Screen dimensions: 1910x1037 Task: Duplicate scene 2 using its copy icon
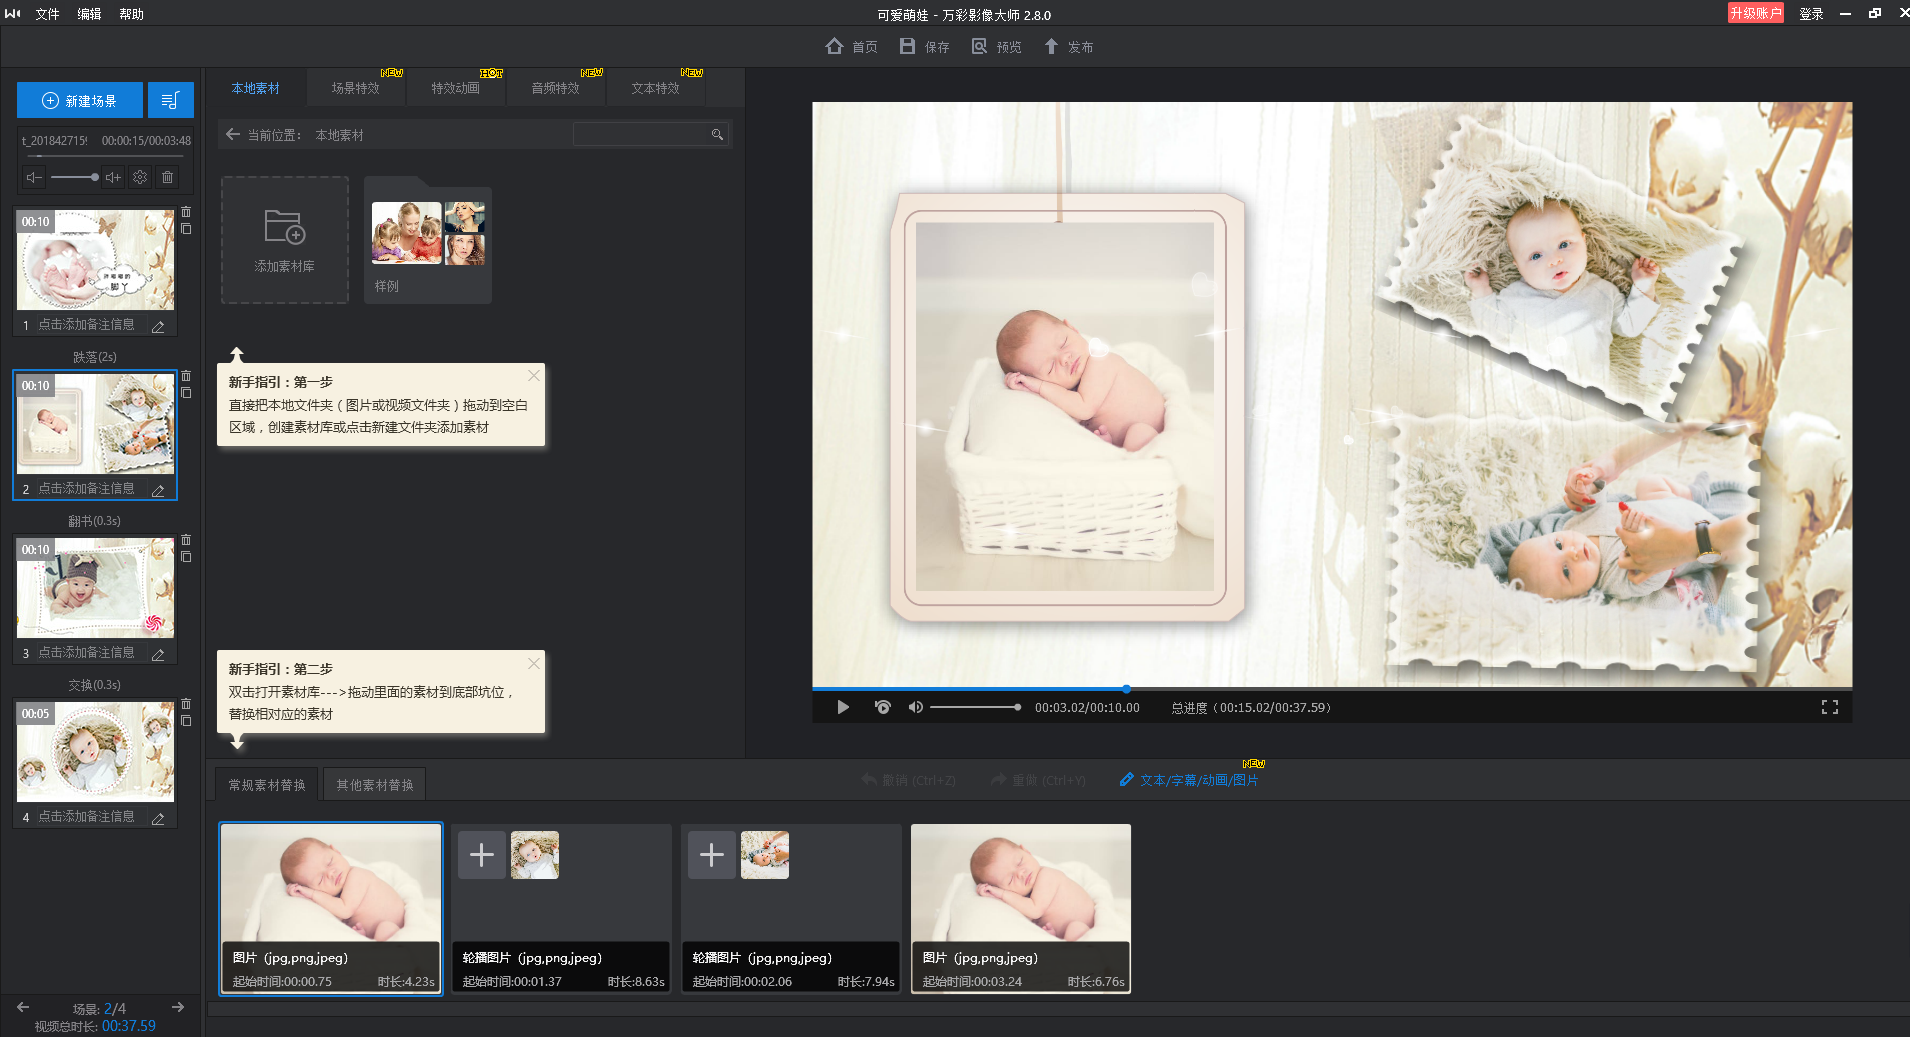click(x=186, y=393)
